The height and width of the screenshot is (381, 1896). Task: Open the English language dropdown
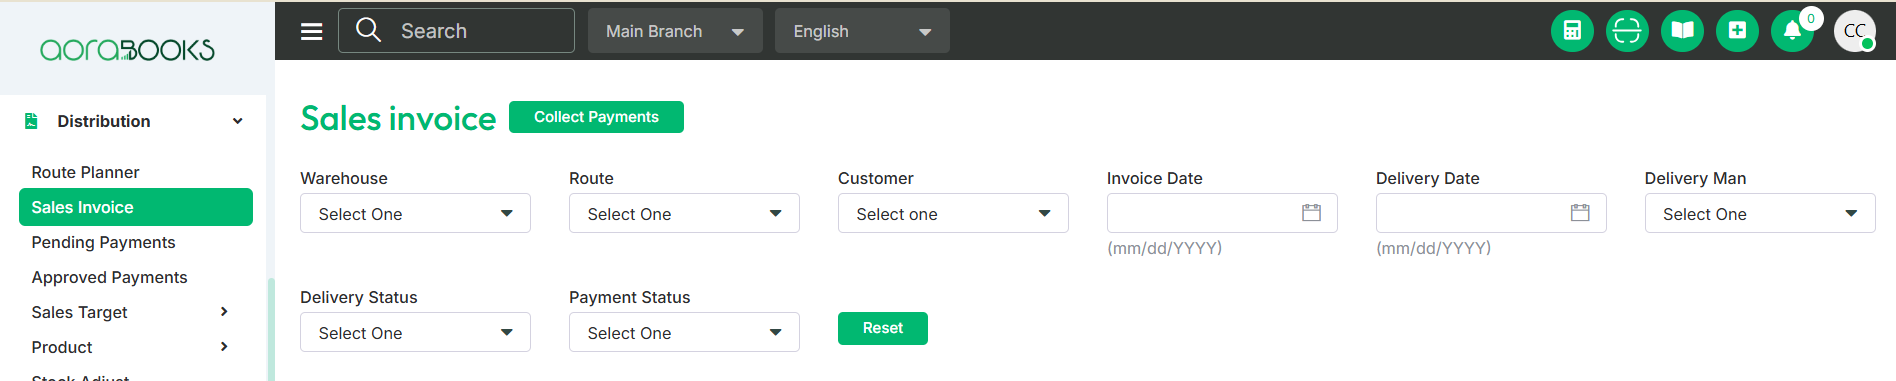(x=862, y=31)
